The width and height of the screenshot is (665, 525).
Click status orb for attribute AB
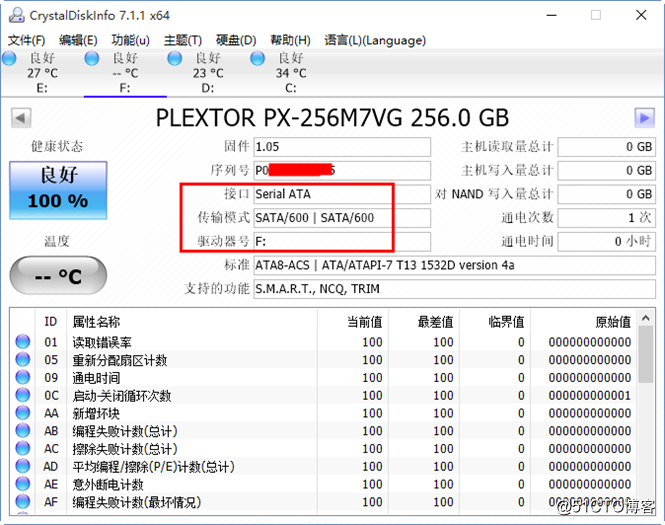click(23, 430)
